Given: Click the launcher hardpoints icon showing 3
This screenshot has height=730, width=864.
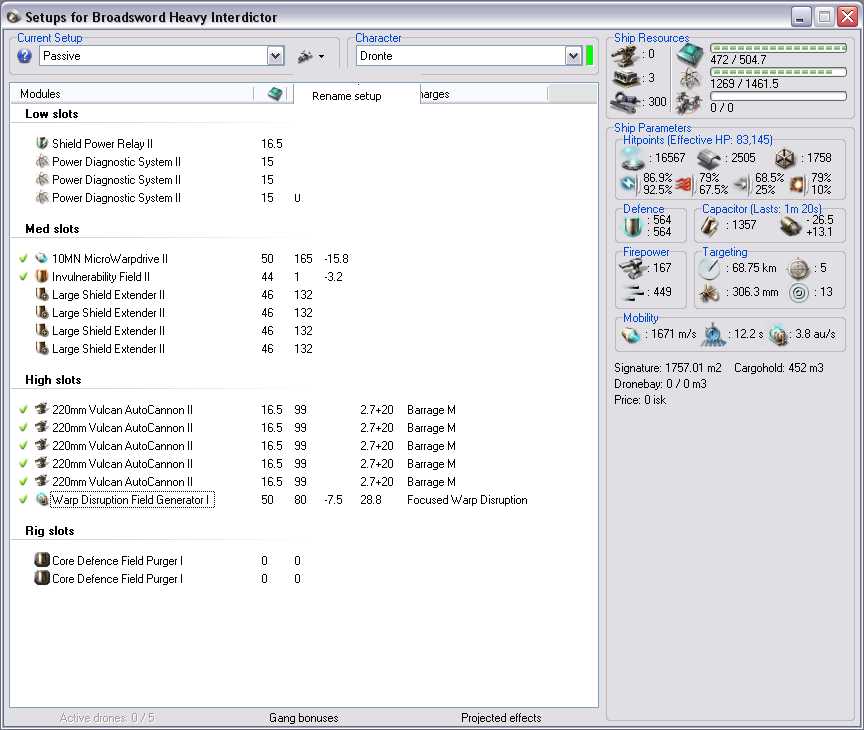Looking at the screenshot, I should (x=625, y=78).
